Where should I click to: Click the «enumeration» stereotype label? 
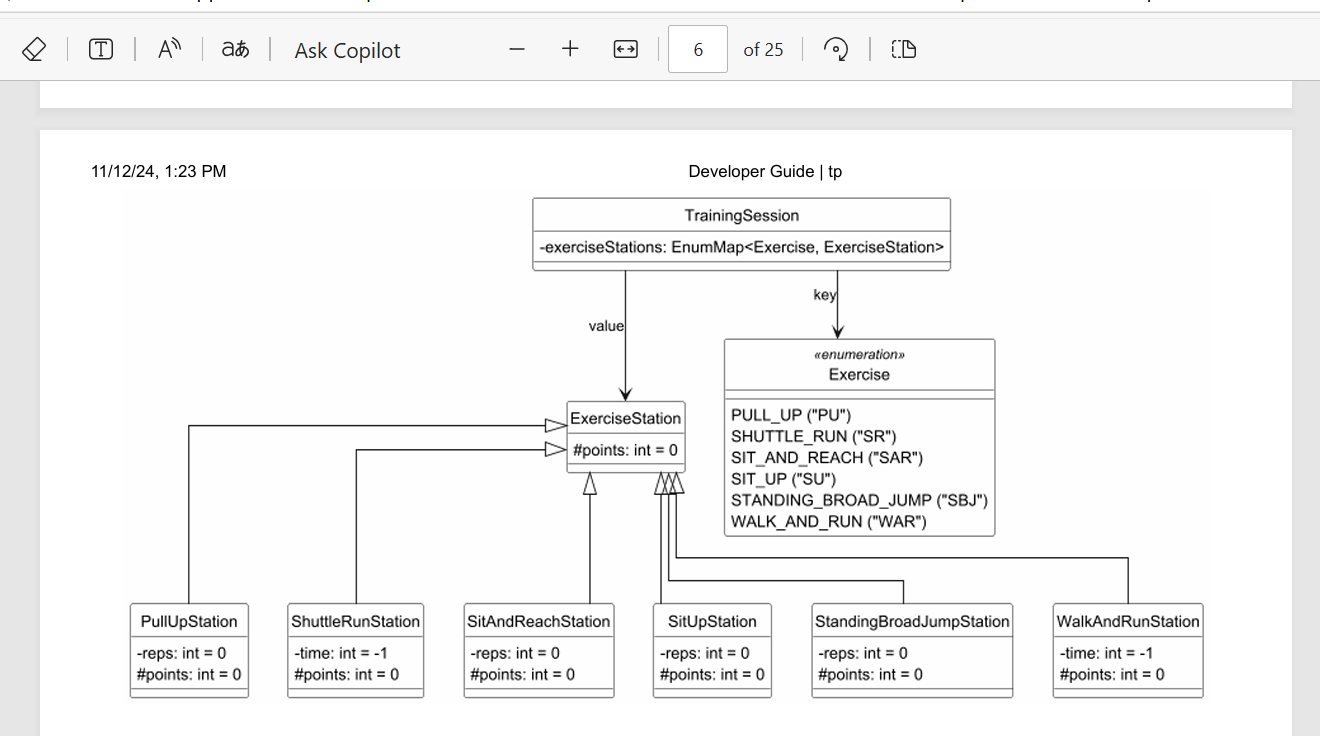[x=859, y=355]
